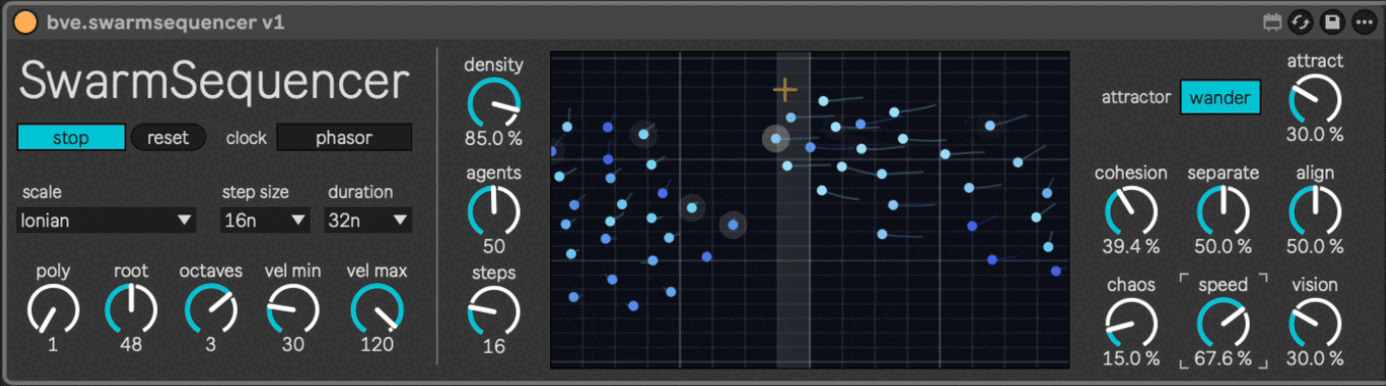
Task: Click the speed value 67.6 %
Action: pyautogui.click(x=1223, y=358)
